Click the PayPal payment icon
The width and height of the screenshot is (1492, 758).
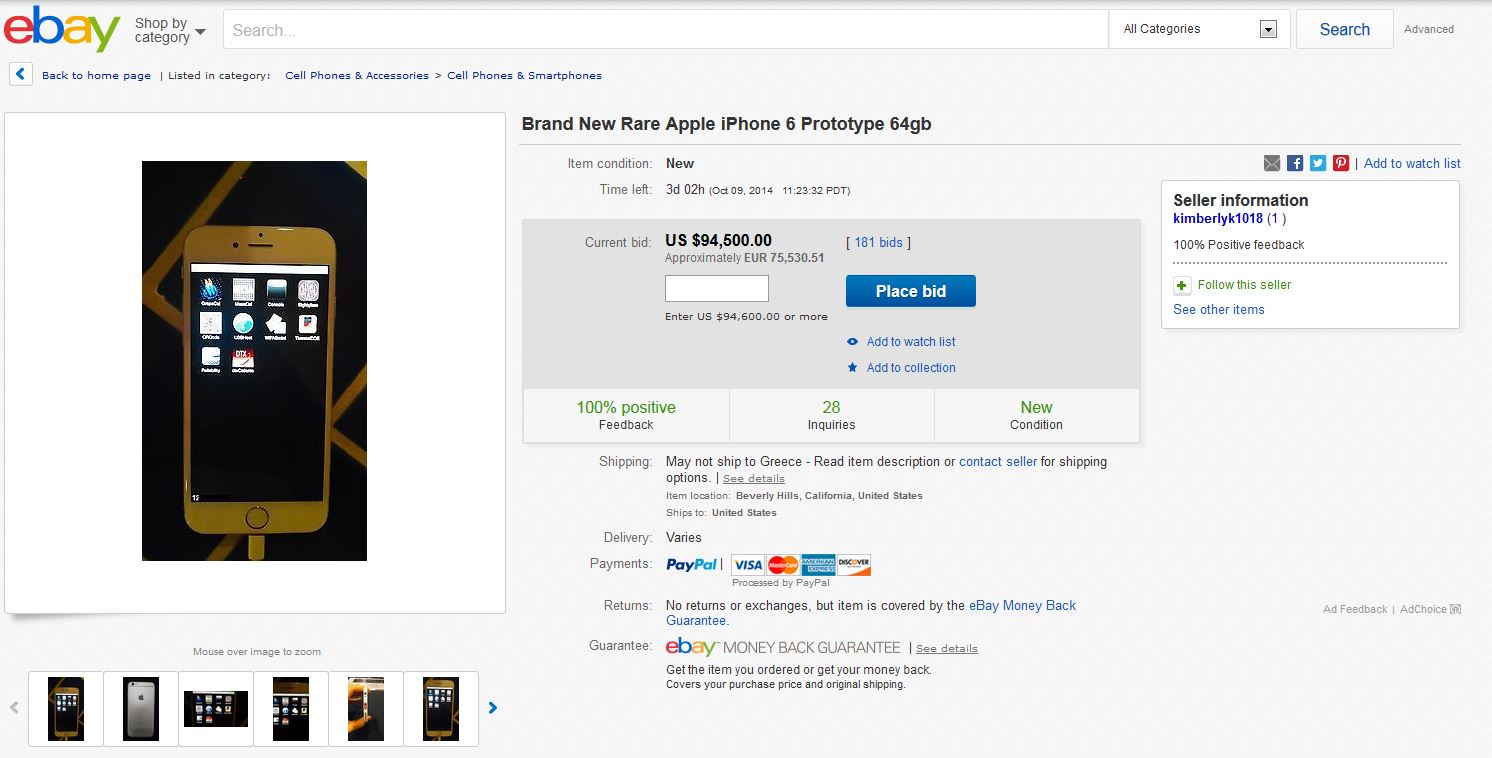click(691, 564)
